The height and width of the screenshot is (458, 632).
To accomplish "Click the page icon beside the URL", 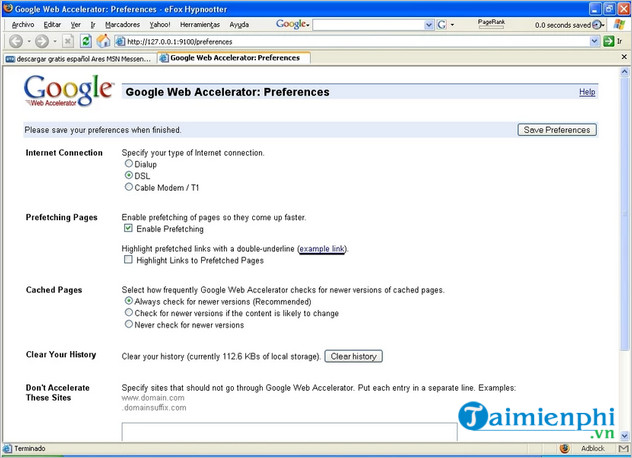I will pos(120,41).
